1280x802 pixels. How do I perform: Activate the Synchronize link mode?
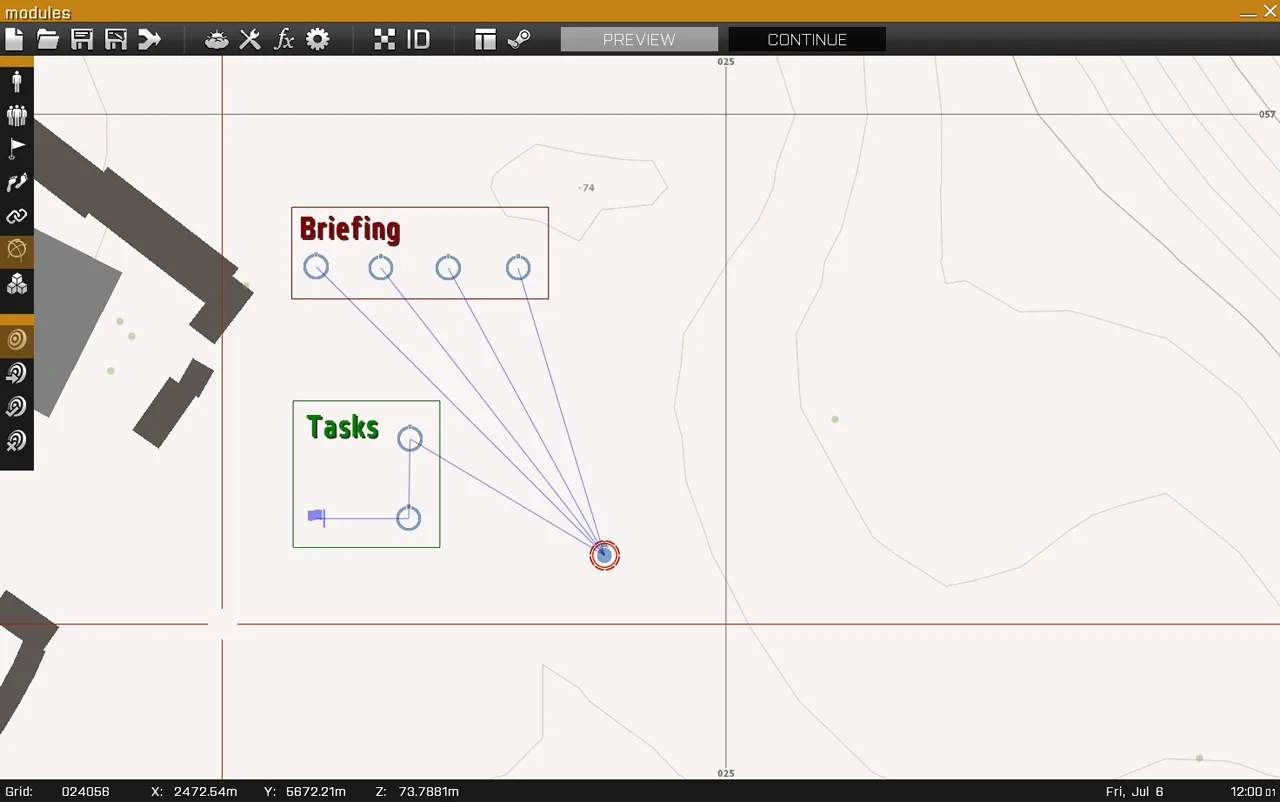coord(16,216)
